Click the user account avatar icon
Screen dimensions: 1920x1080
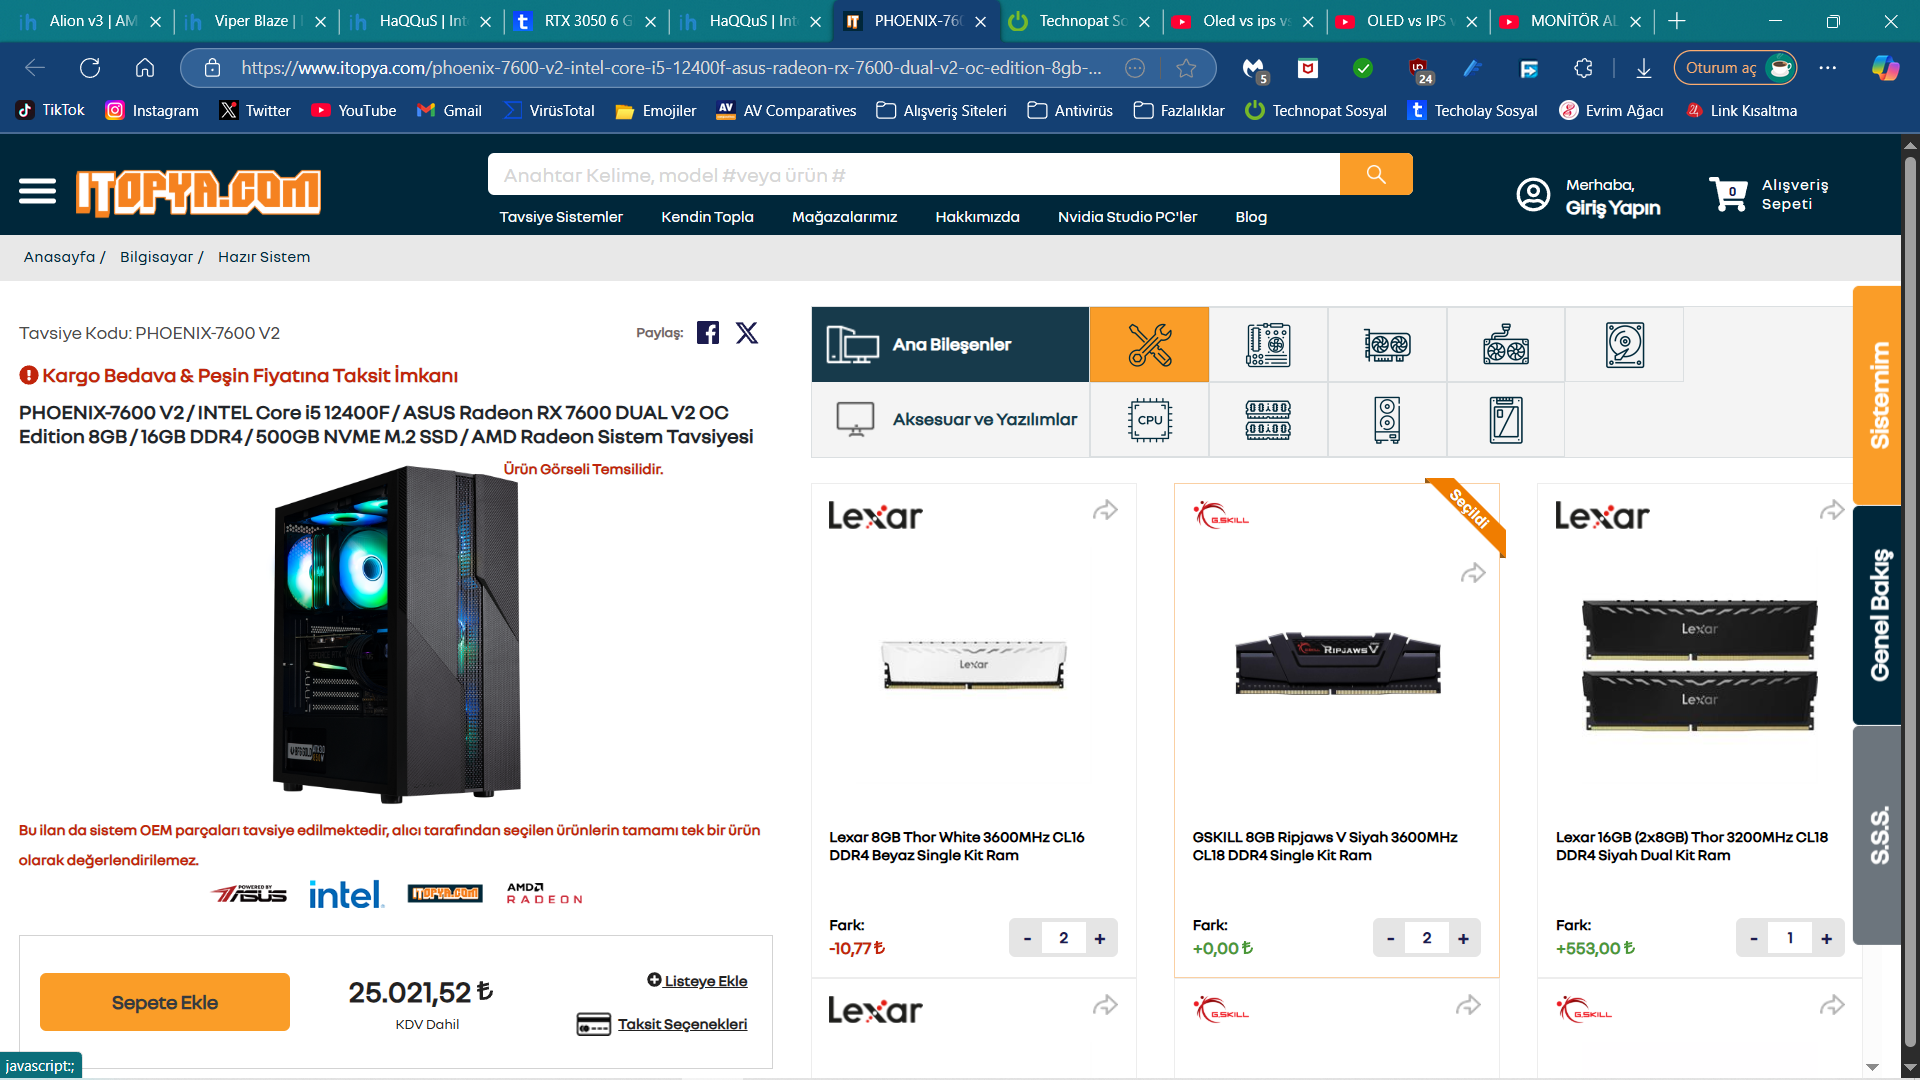1533,194
